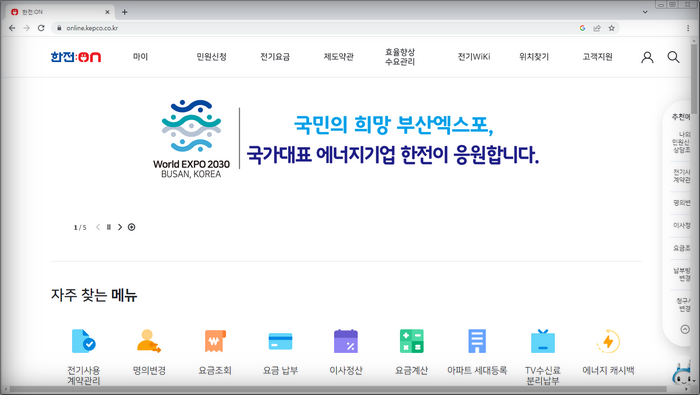Click the browser forward arrow

[27, 28]
